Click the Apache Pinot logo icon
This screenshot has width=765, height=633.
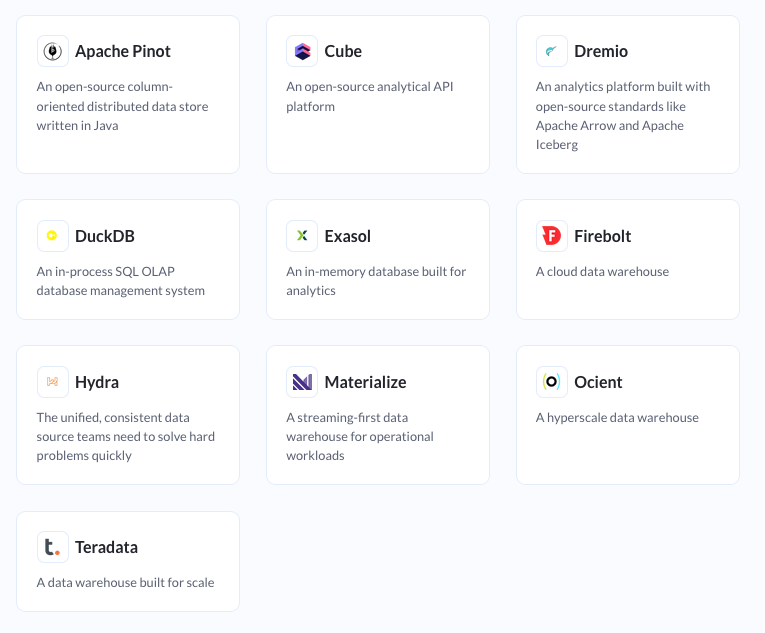pos(53,51)
